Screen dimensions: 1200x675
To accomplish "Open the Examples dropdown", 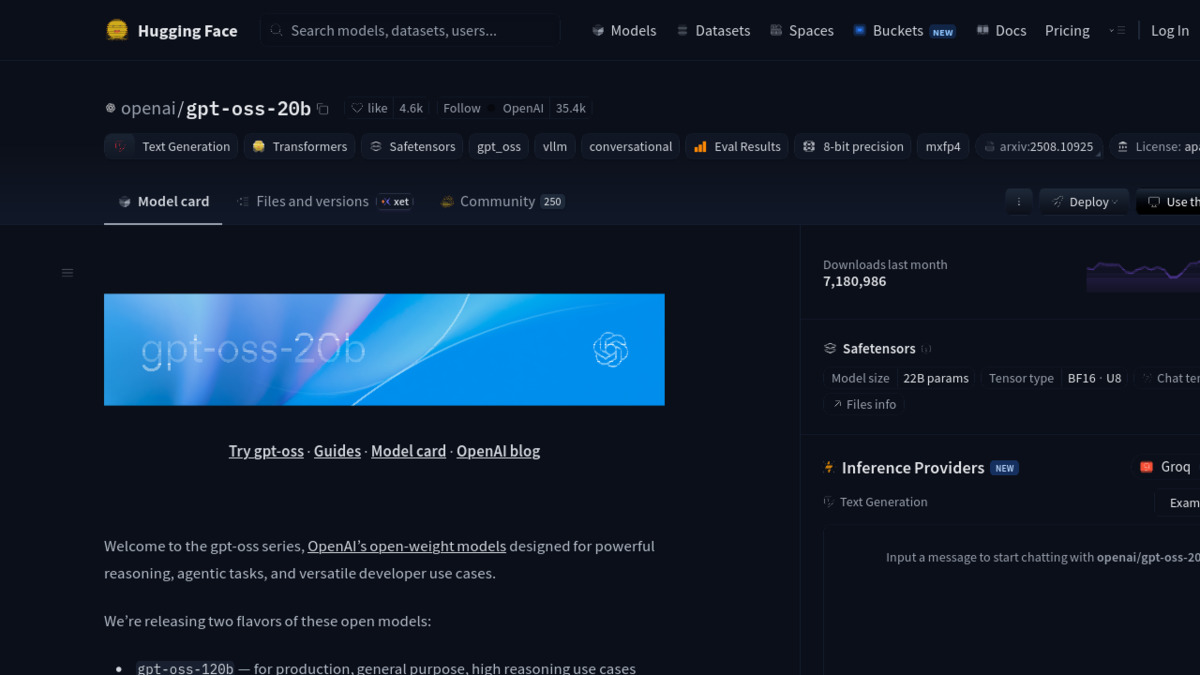I will point(1177,503).
